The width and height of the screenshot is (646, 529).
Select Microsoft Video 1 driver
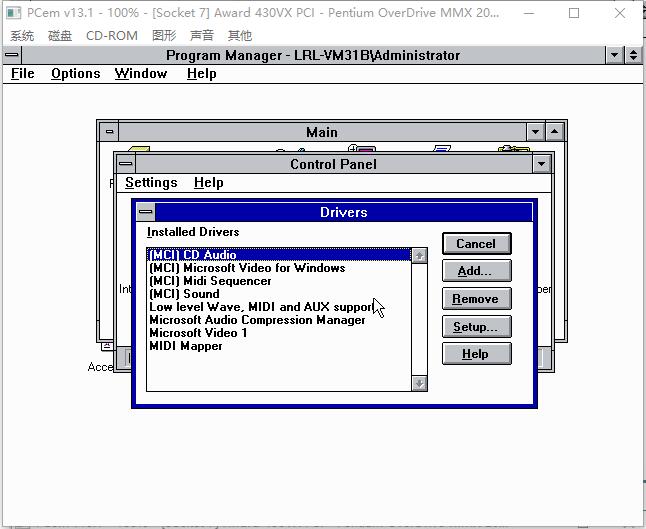click(279, 333)
